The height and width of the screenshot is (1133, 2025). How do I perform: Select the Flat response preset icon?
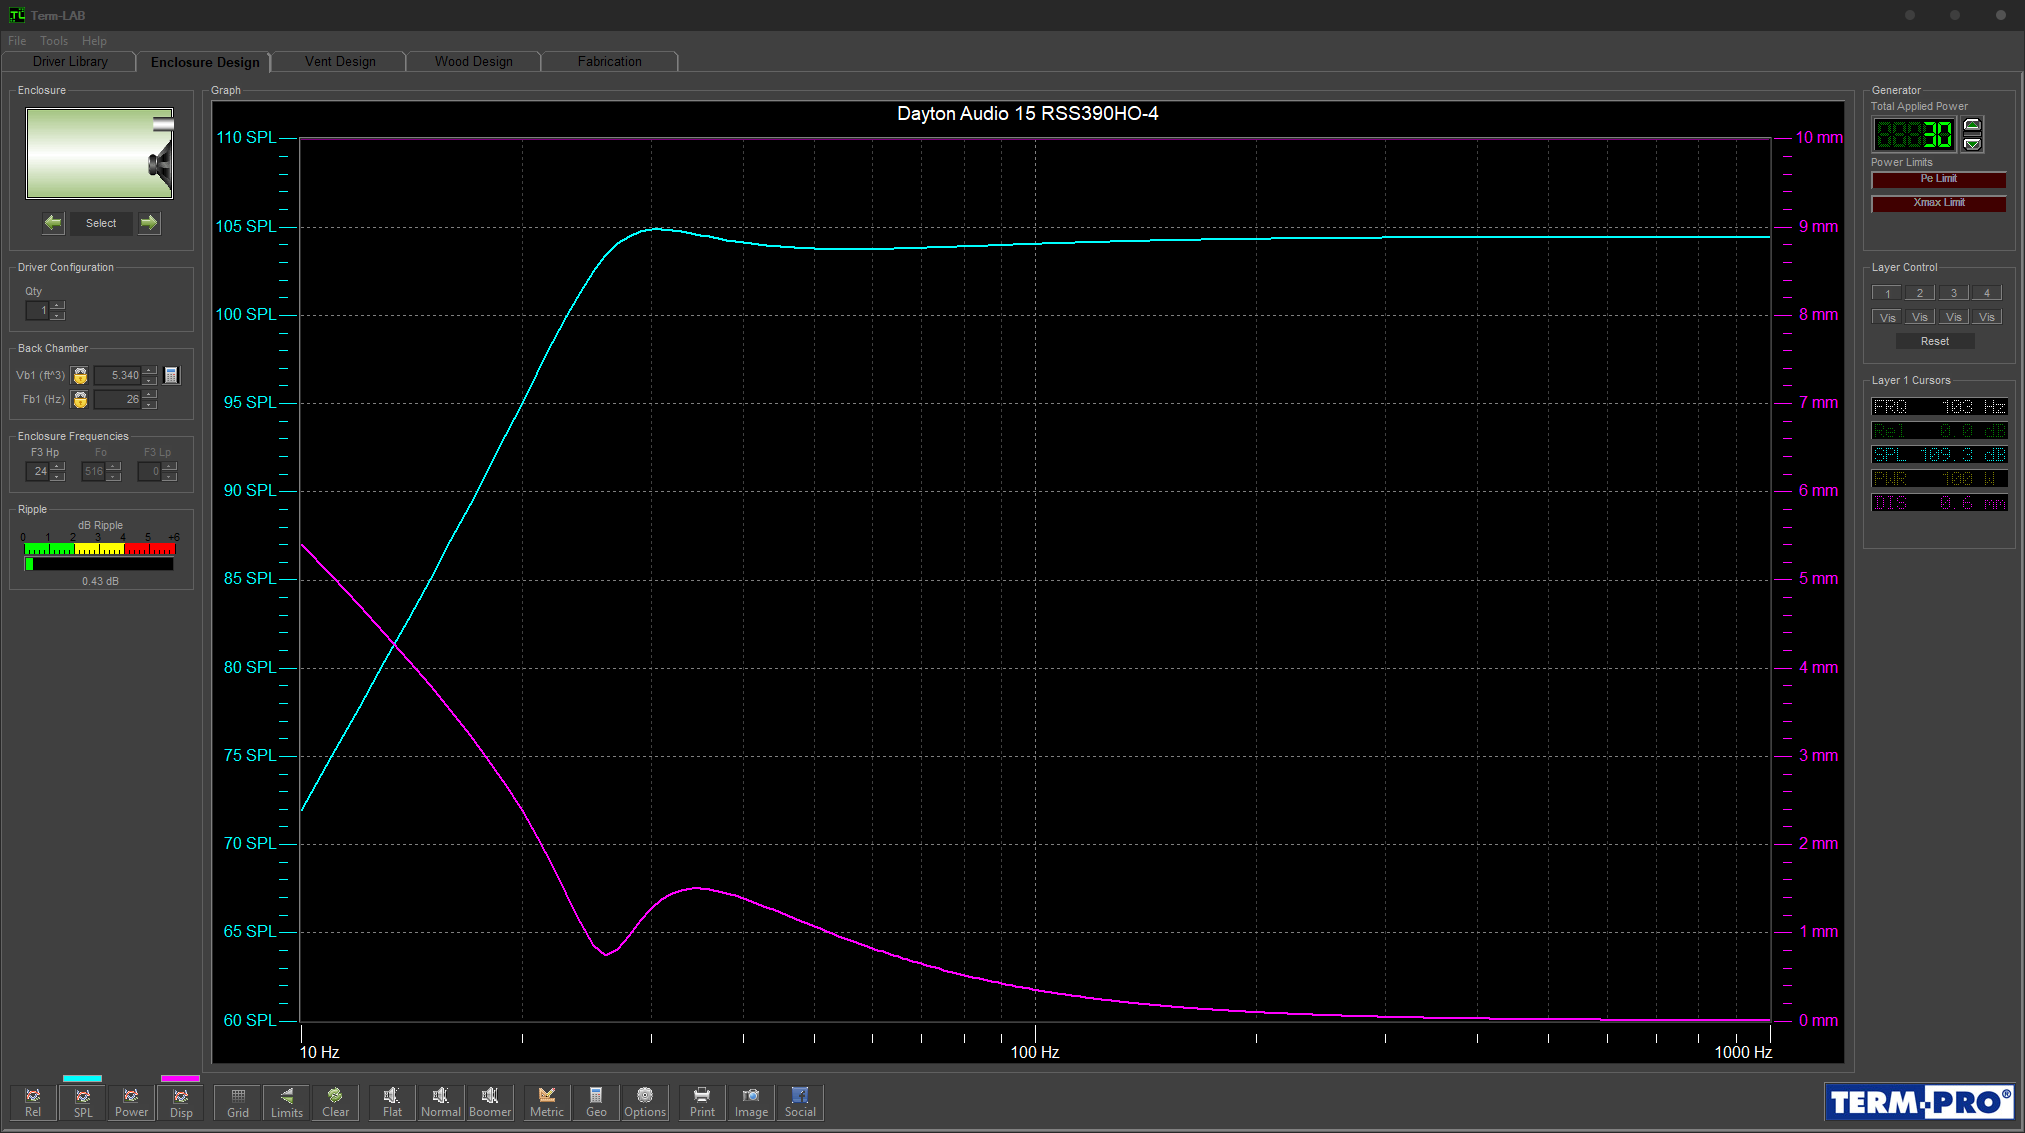[392, 1102]
